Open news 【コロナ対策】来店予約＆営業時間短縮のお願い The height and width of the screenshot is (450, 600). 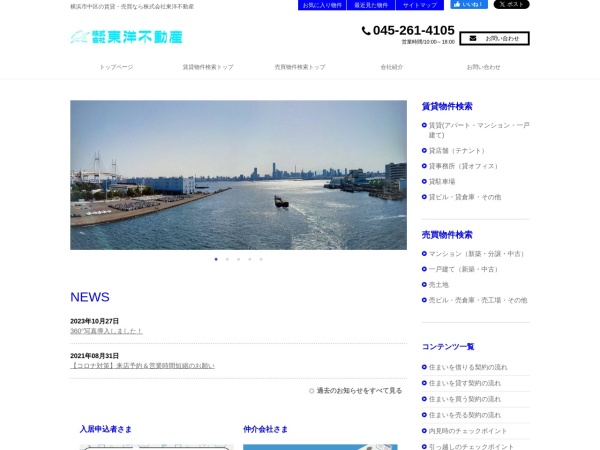coord(142,366)
